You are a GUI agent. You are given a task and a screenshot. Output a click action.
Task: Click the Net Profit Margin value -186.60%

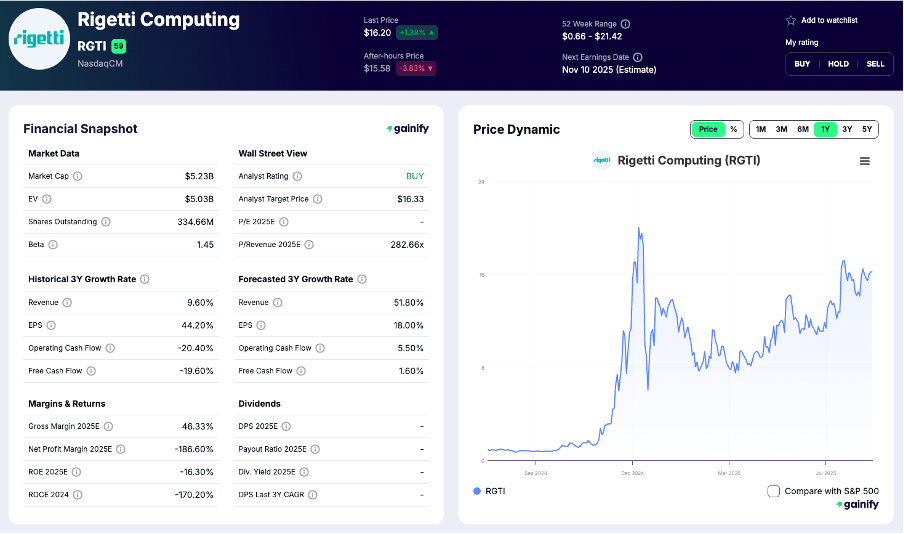(194, 449)
